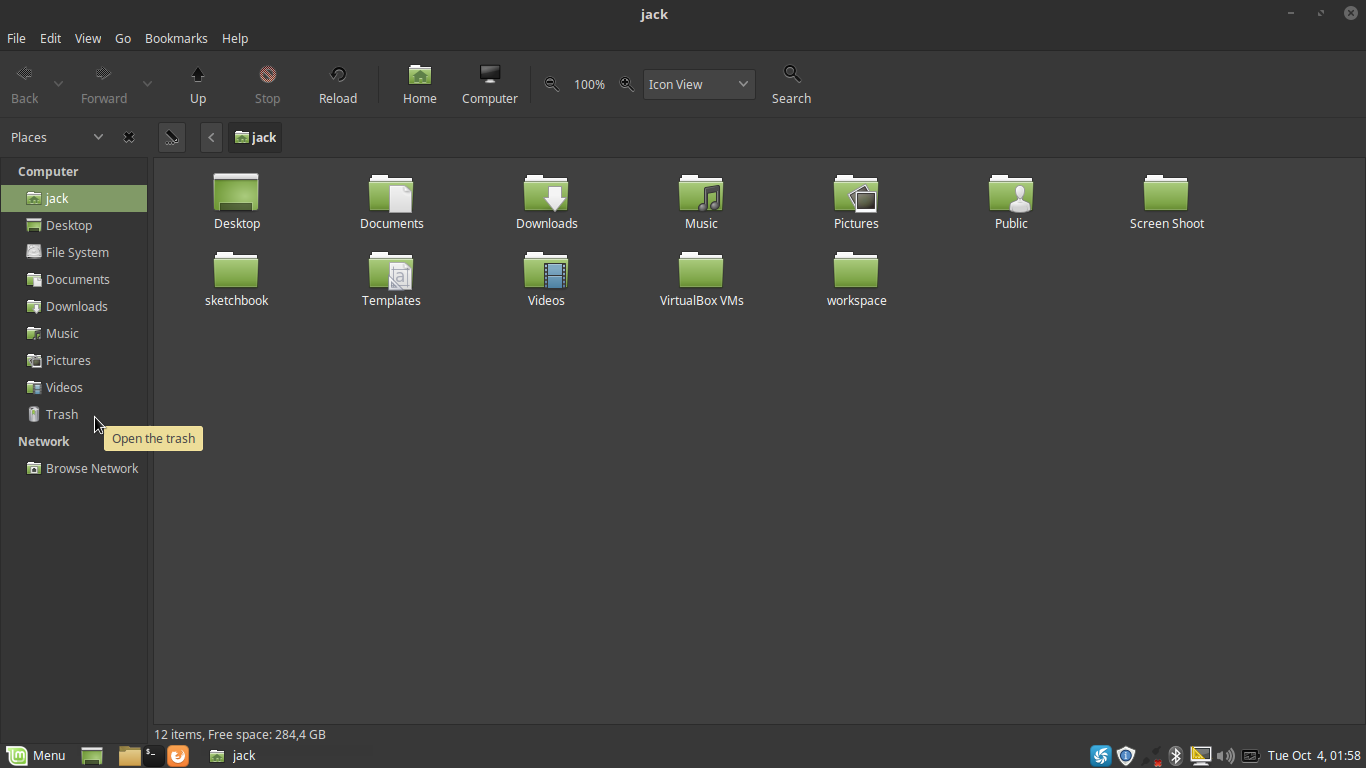Open the Go menu
Screen dimensions: 1366x768
[123, 38]
